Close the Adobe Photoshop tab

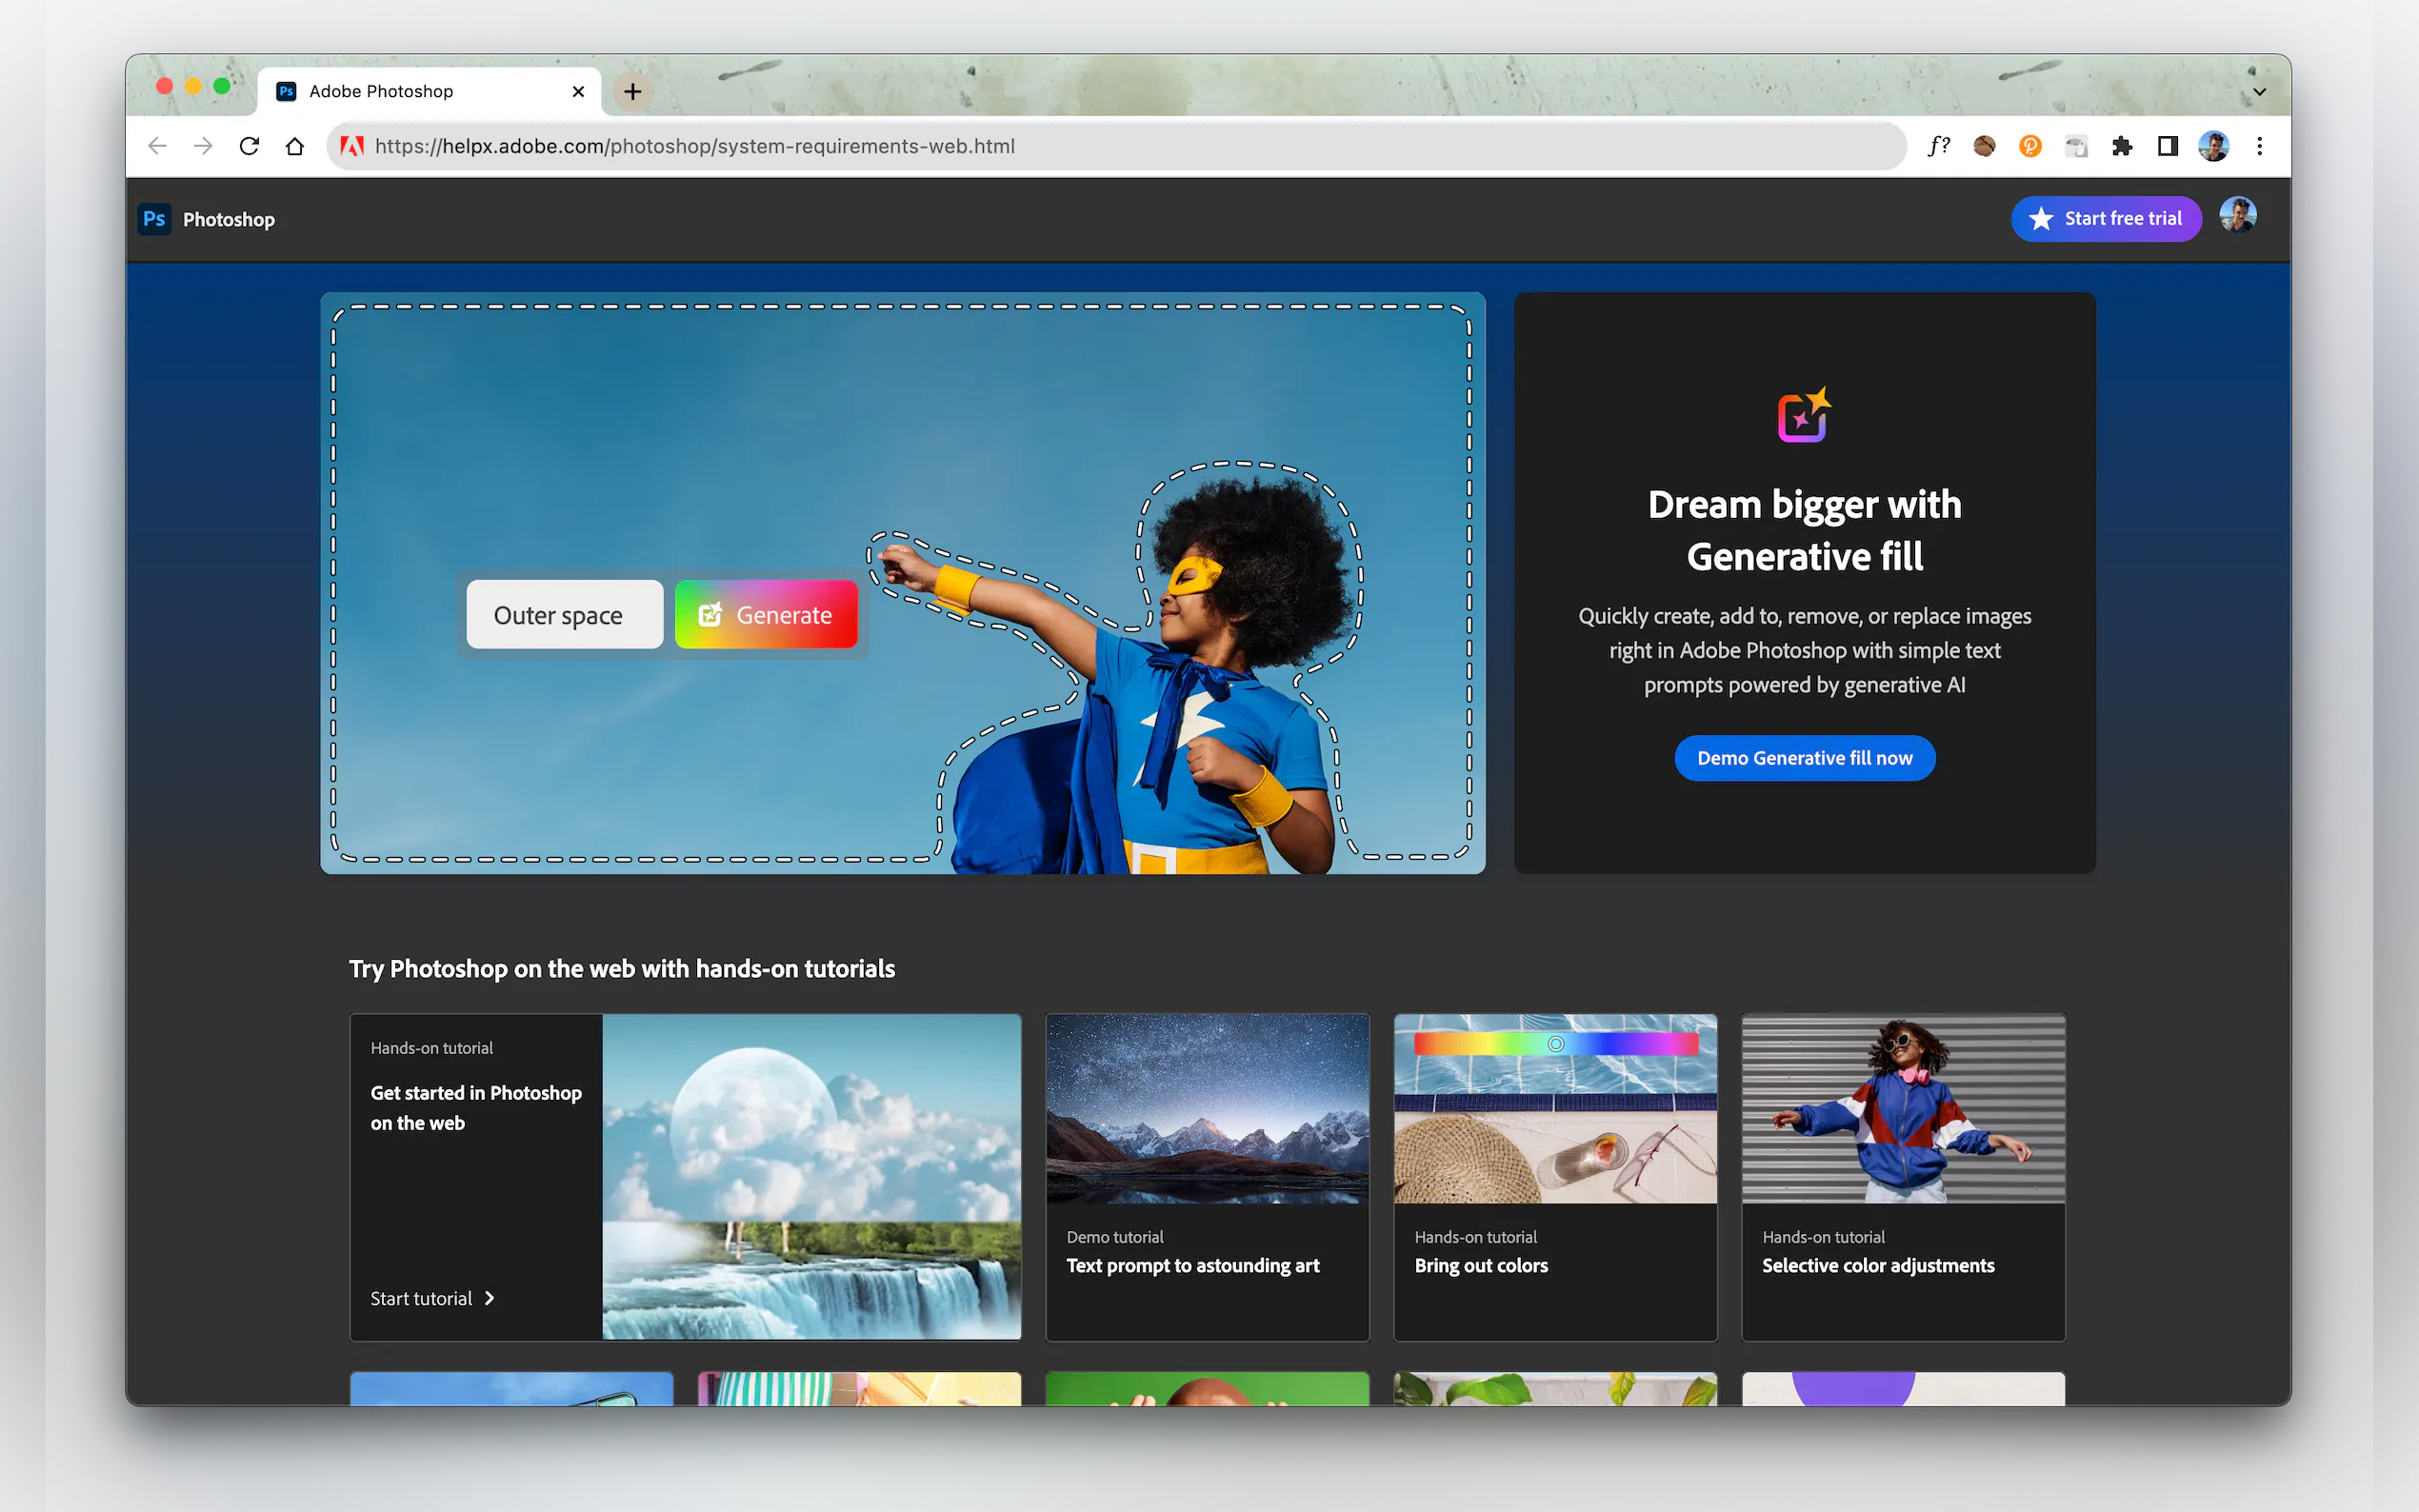tap(578, 92)
